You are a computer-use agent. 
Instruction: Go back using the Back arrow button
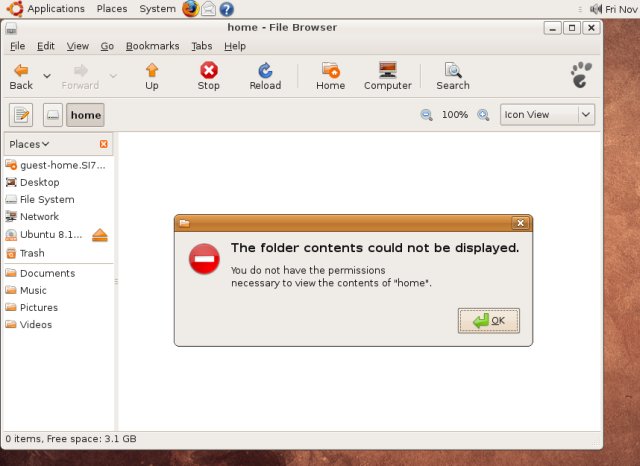(21, 76)
